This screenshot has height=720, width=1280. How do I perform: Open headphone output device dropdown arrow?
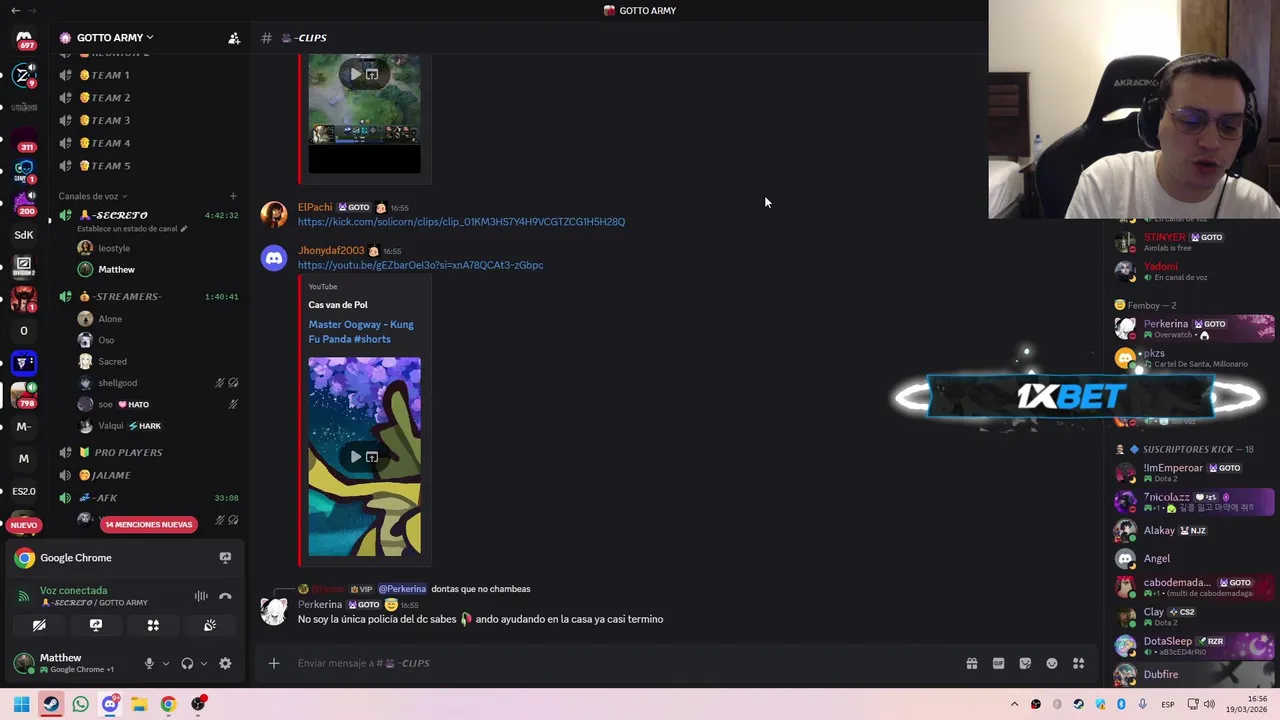[x=203, y=663]
